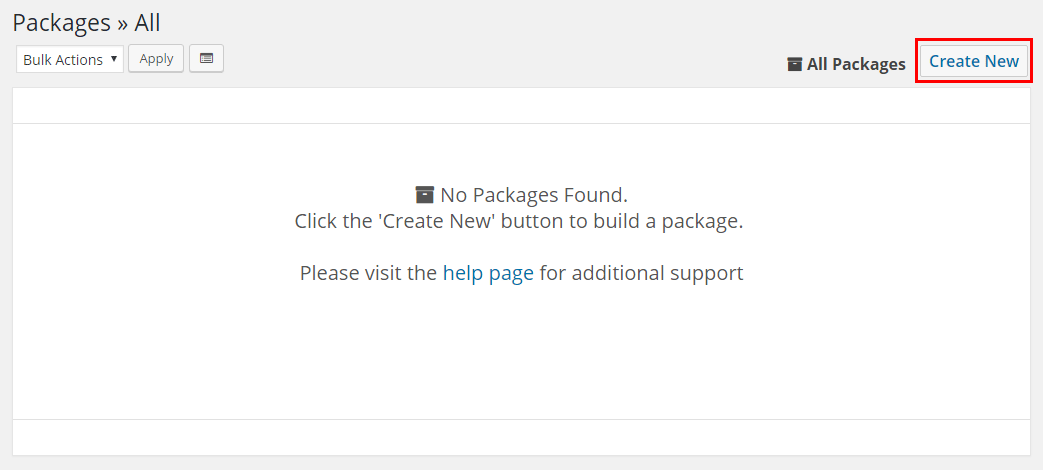Click the » separator in the page title

122,25
